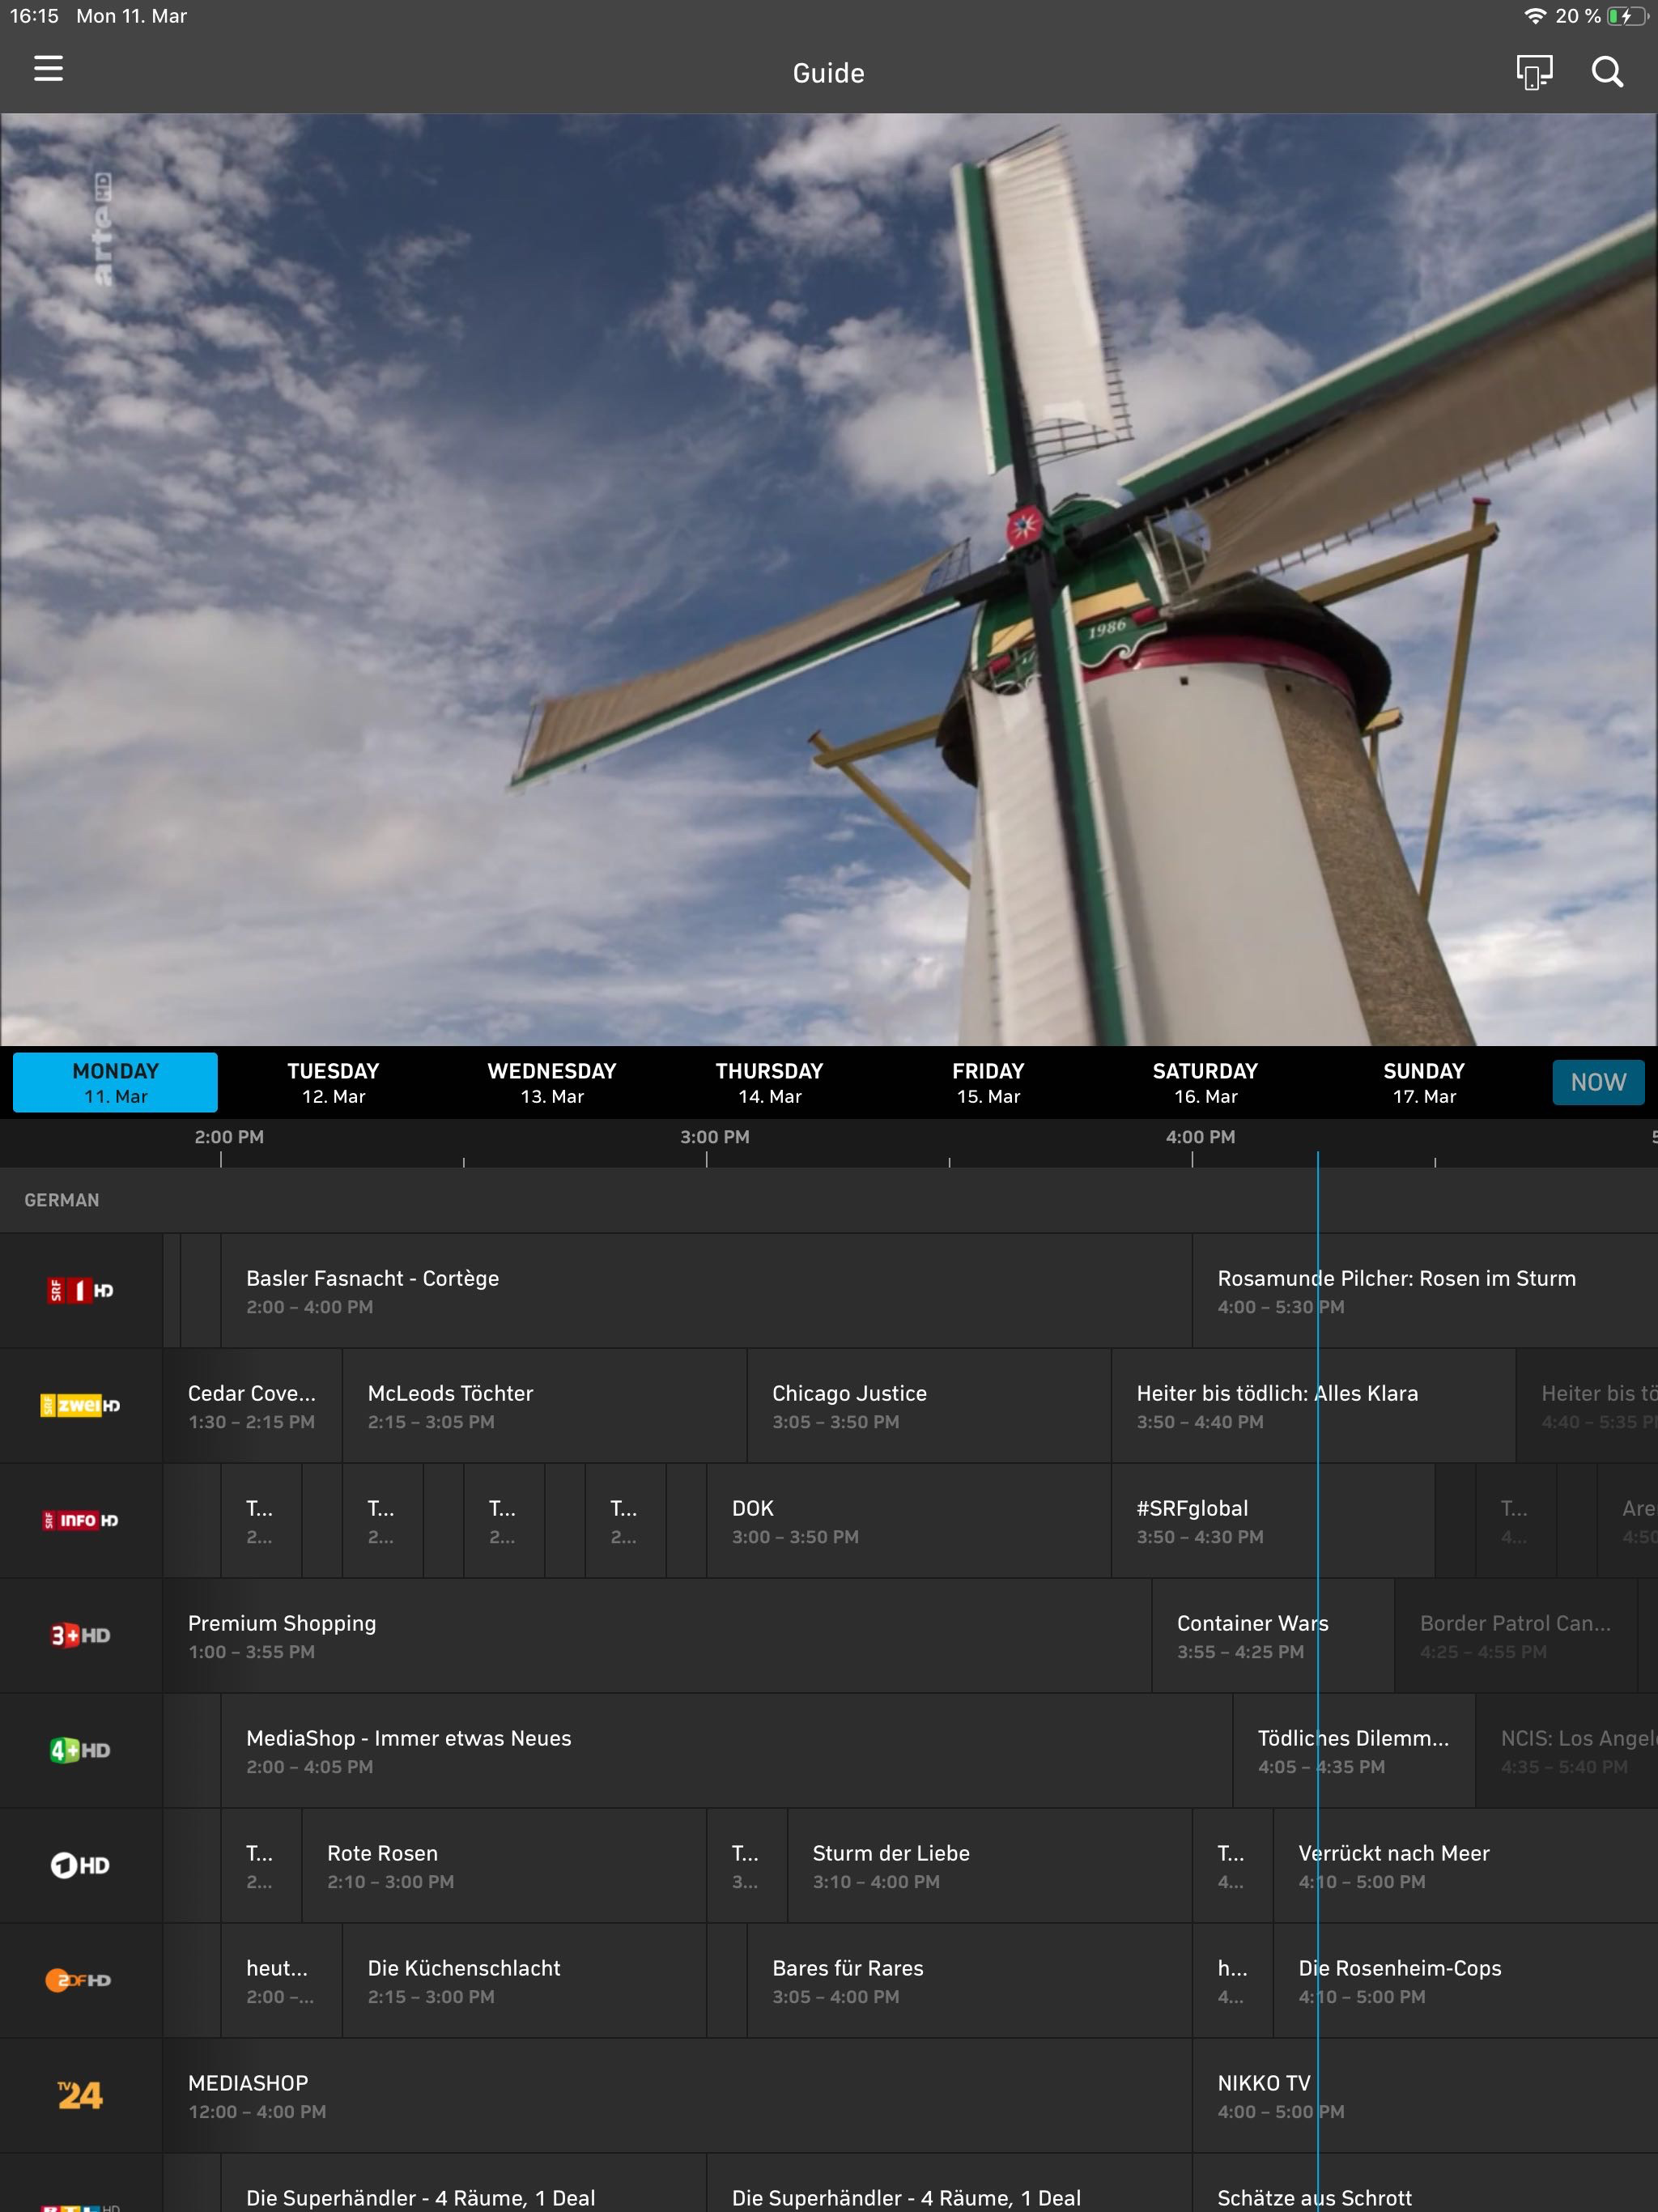Open Die Rosenheim-Cops program entry
The image size is (1658, 2212).
pyautogui.click(x=1466, y=1980)
